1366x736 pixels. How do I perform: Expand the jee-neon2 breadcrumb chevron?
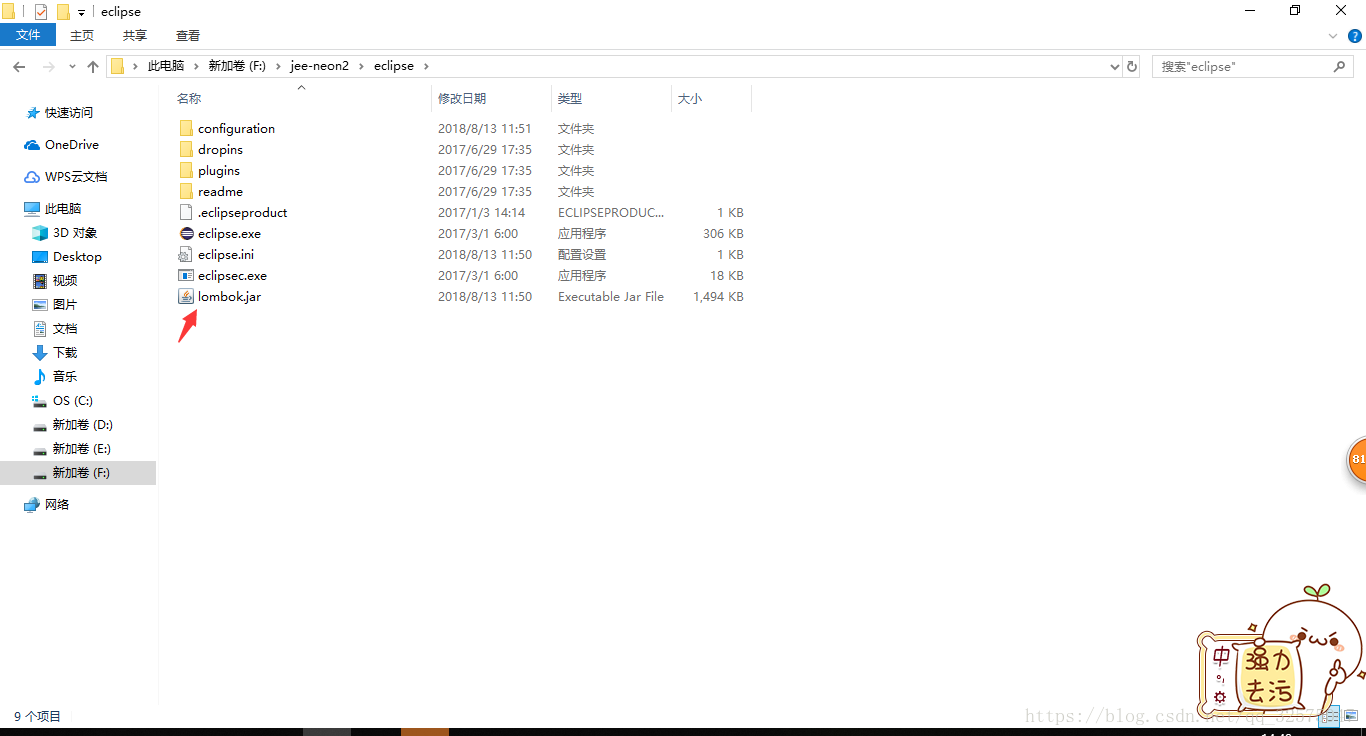[362, 66]
